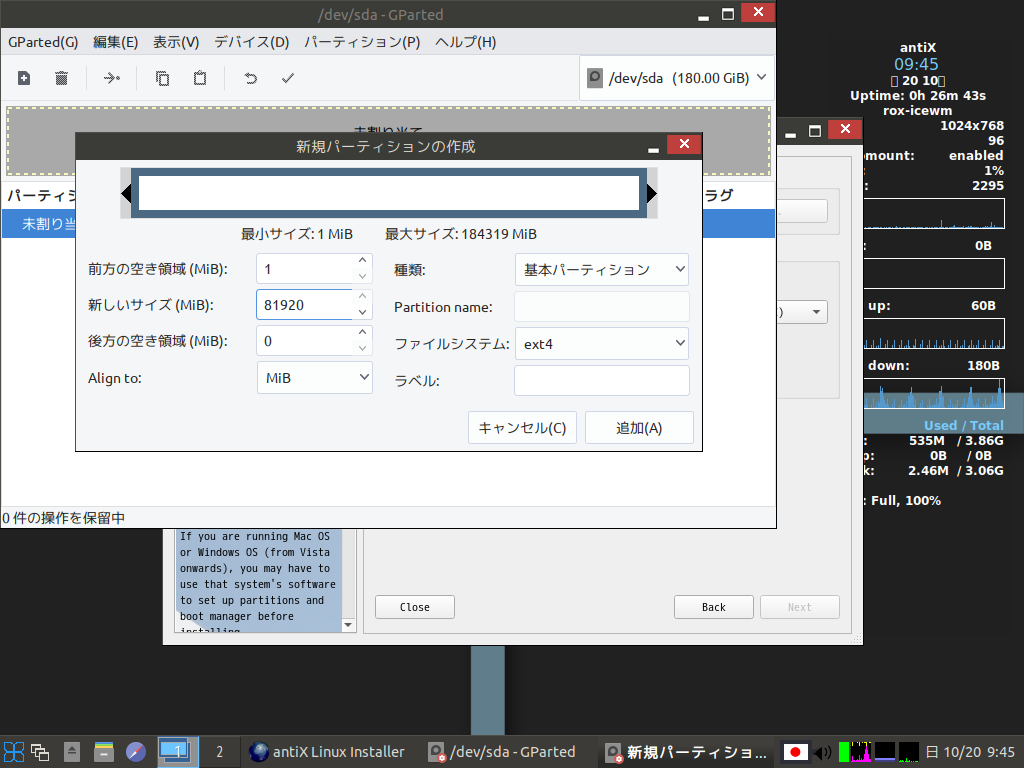Decrease 後方の空き領域 value with down arrow
This screenshot has height=768, width=1024.
tap(362, 348)
